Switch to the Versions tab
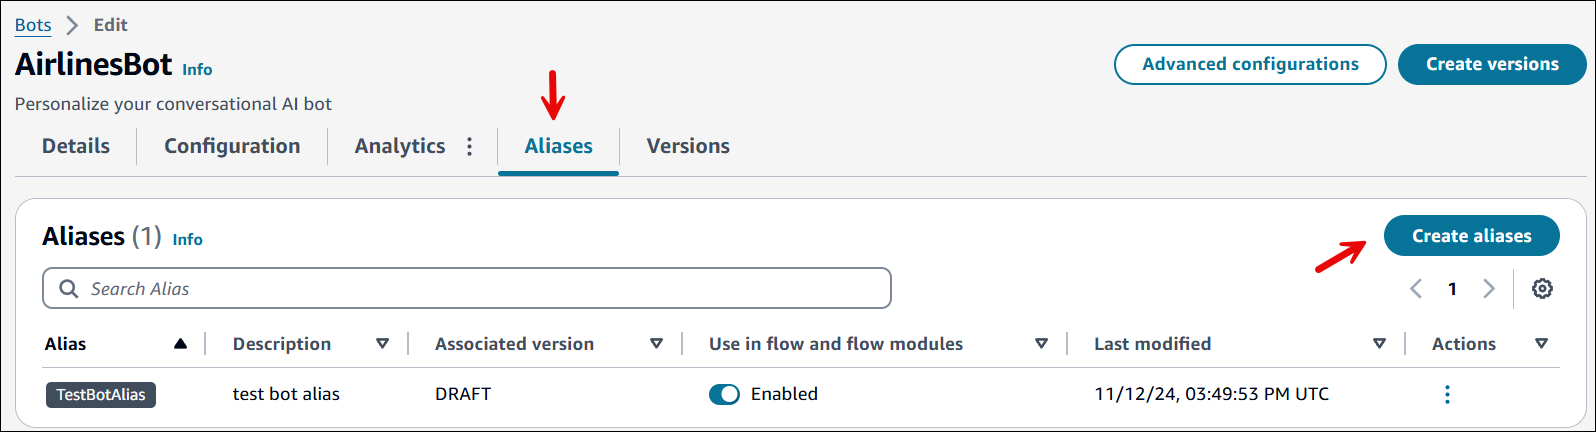Viewport: 1596px width, 432px height. click(688, 147)
